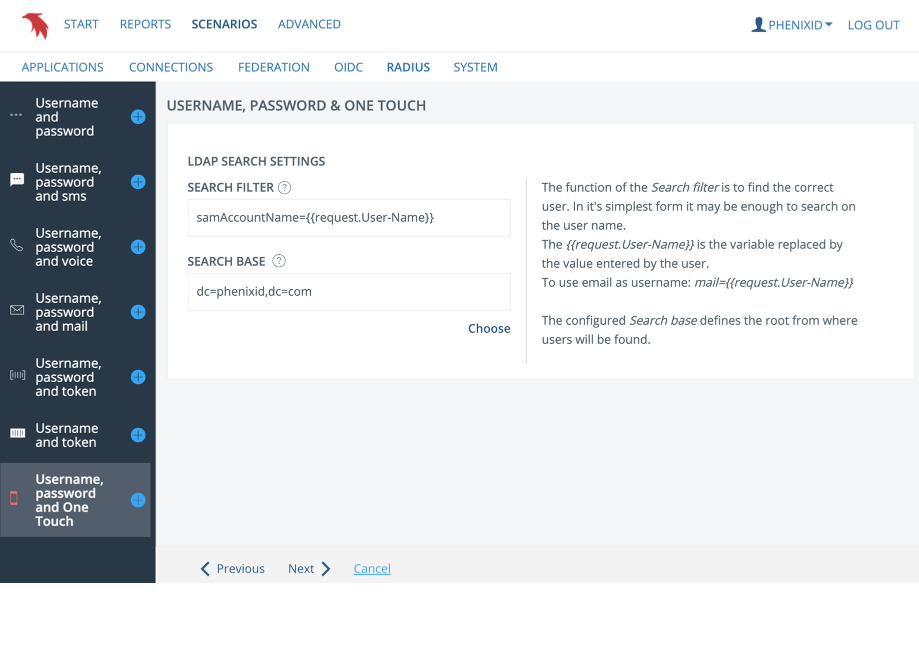Viewport: 919px width, 669px height.
Task: Click the Choose link for search base
Action: [488, 328]
